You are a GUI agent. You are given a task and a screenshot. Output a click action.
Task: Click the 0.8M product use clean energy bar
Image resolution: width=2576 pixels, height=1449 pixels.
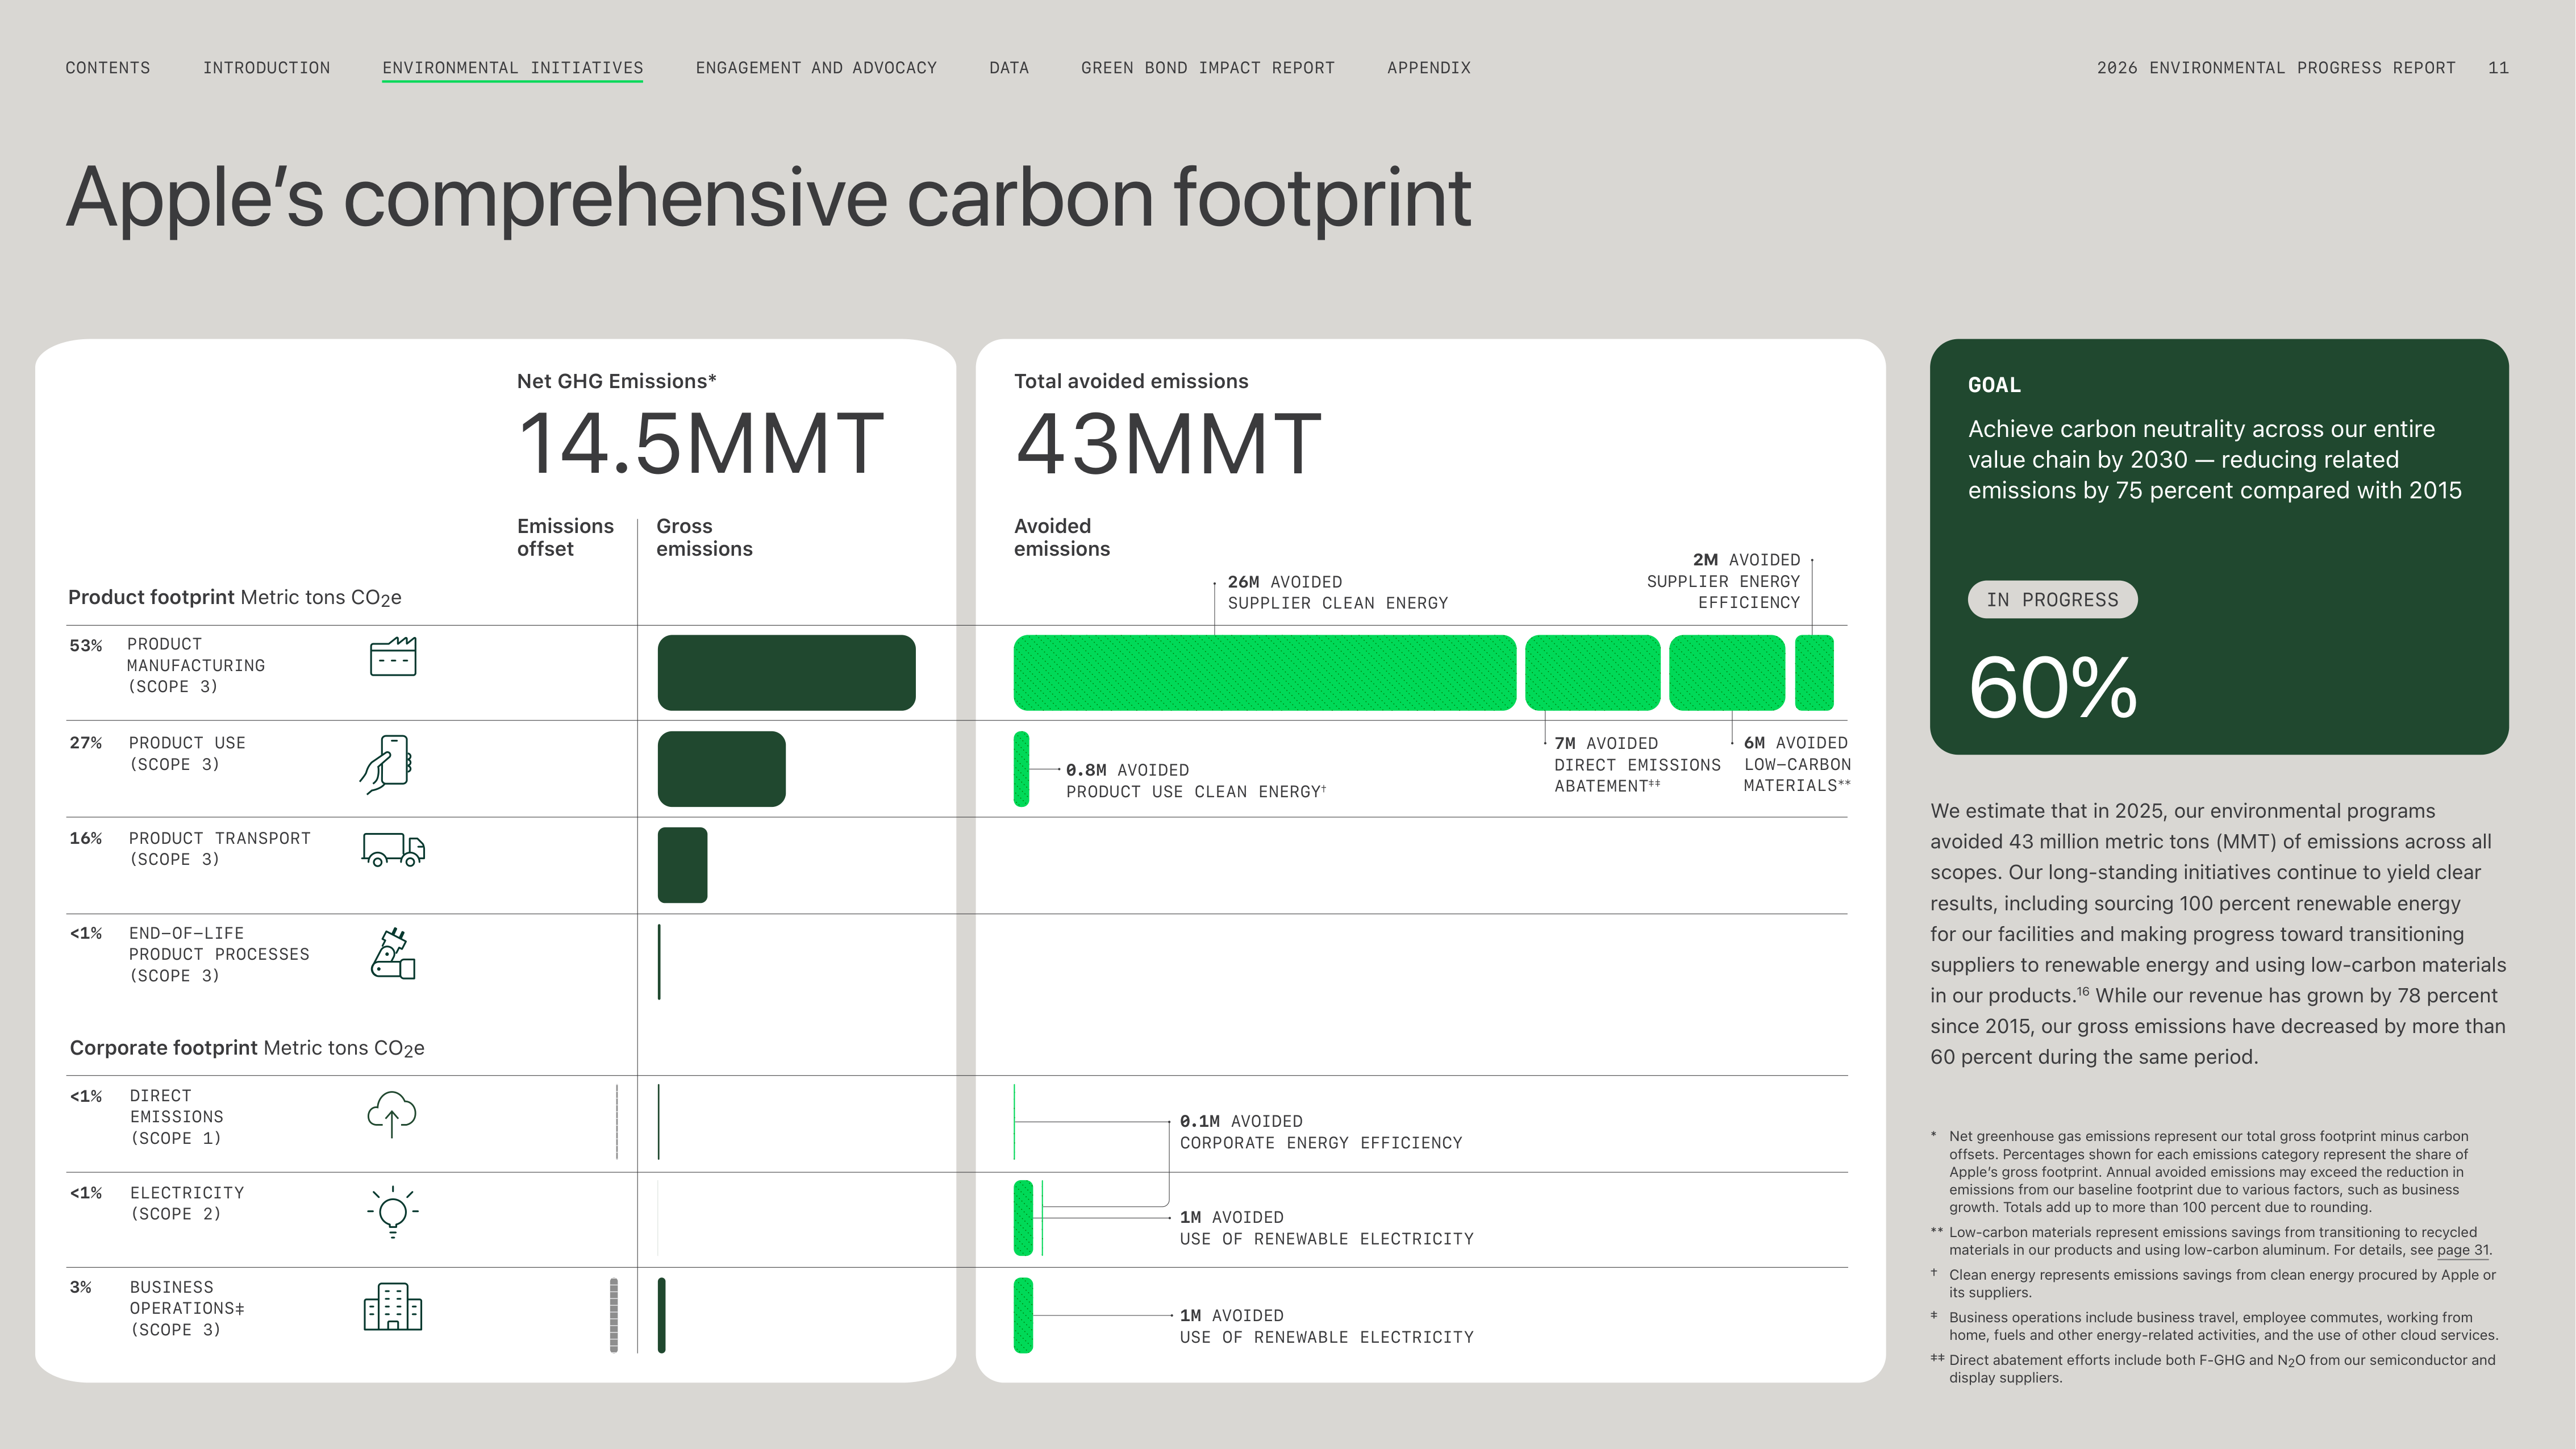tap(1021, 769)
